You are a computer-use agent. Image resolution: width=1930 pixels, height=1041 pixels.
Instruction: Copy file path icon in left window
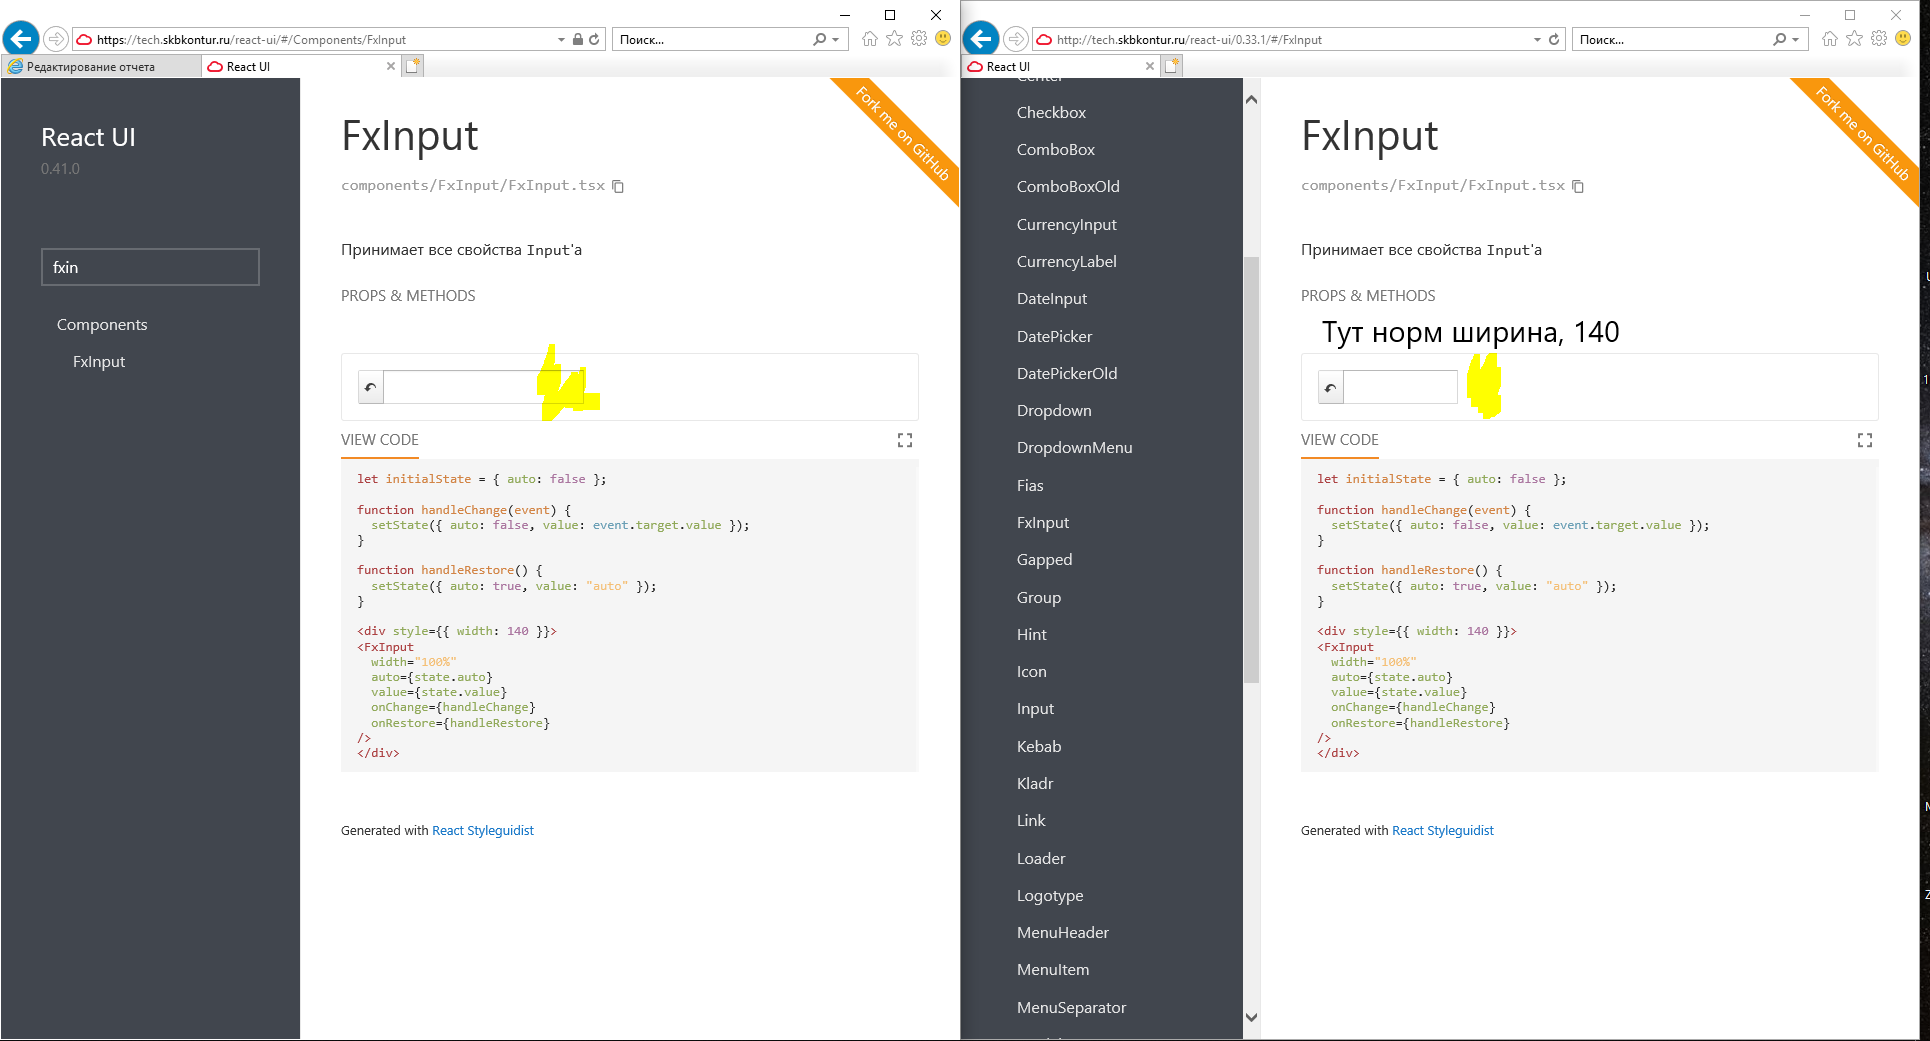pos(618,186)
